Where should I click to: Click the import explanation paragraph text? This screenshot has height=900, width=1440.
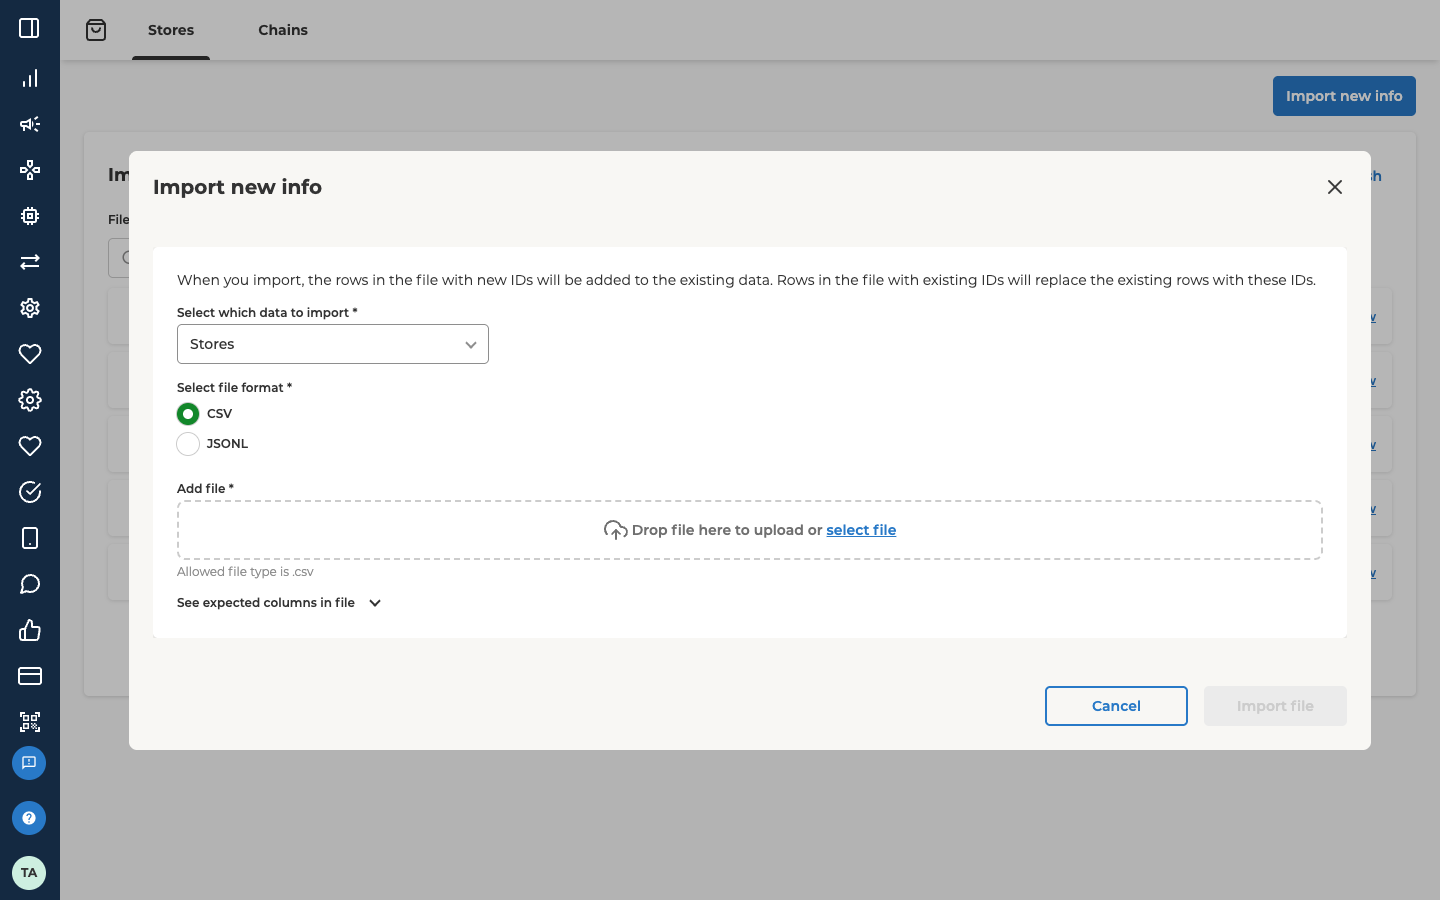pyautogui.click(x=746, y=280)
